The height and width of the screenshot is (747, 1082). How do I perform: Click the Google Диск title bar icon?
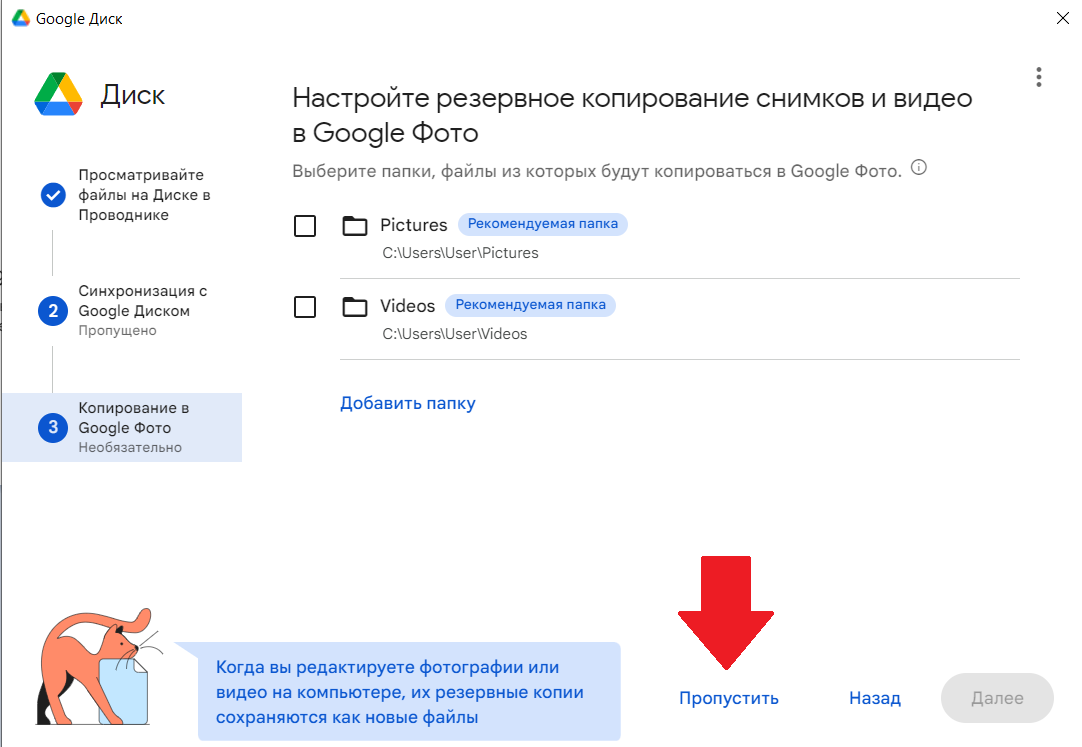pyautogui.click(x=20, y=18)
